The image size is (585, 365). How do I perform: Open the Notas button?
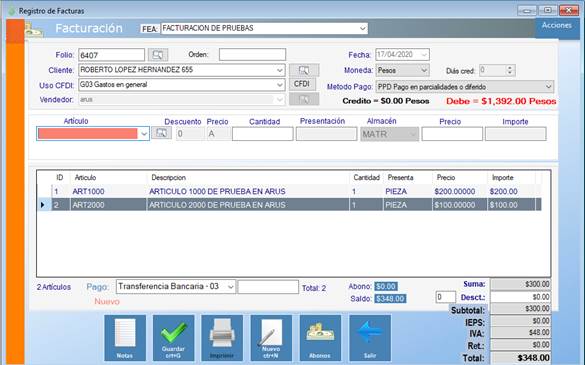[125, 338]
